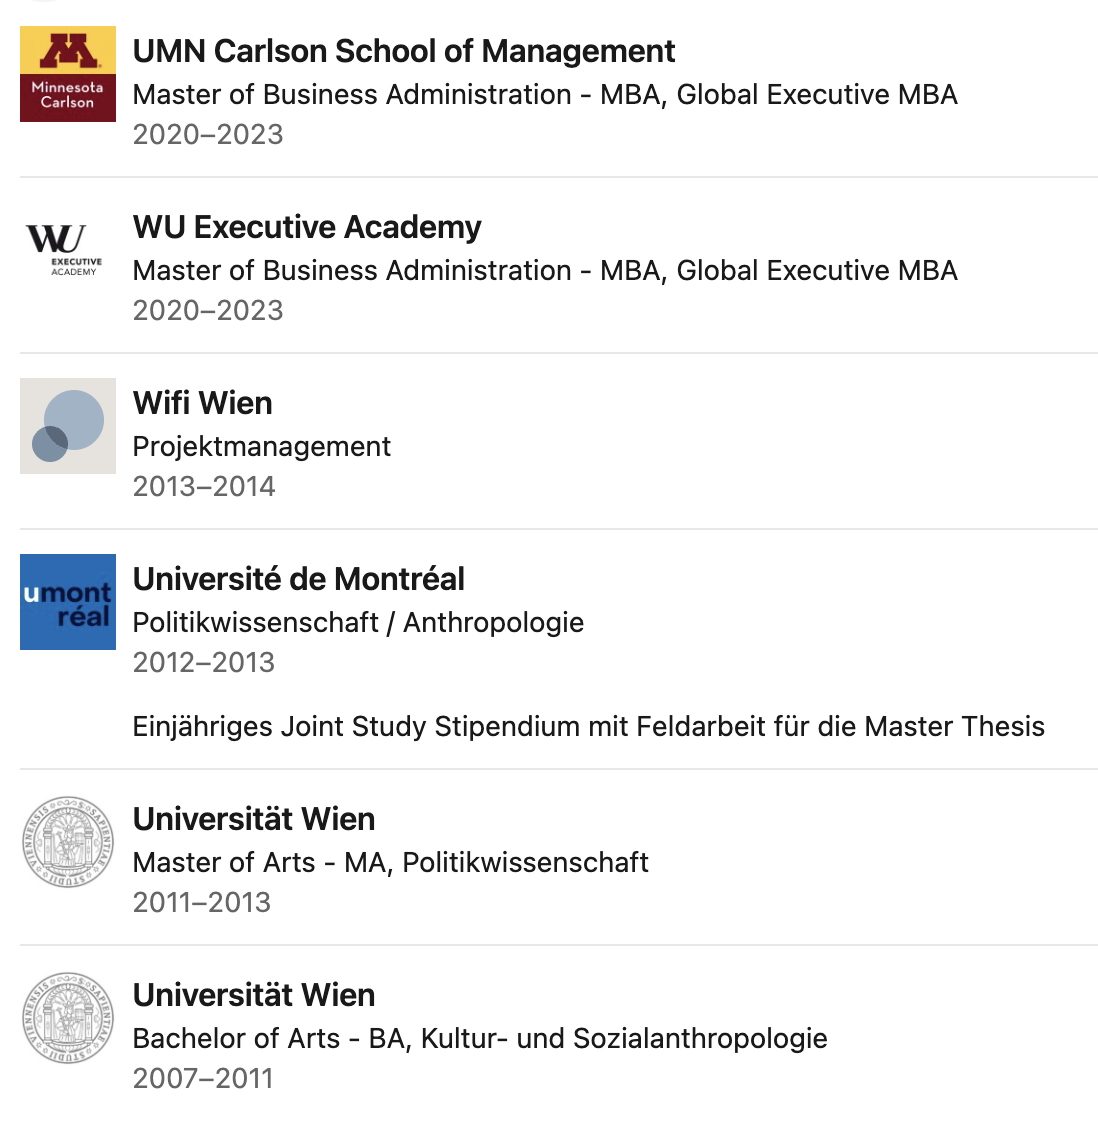Click the Joint Study Stipendium description text

pos(588,726)
